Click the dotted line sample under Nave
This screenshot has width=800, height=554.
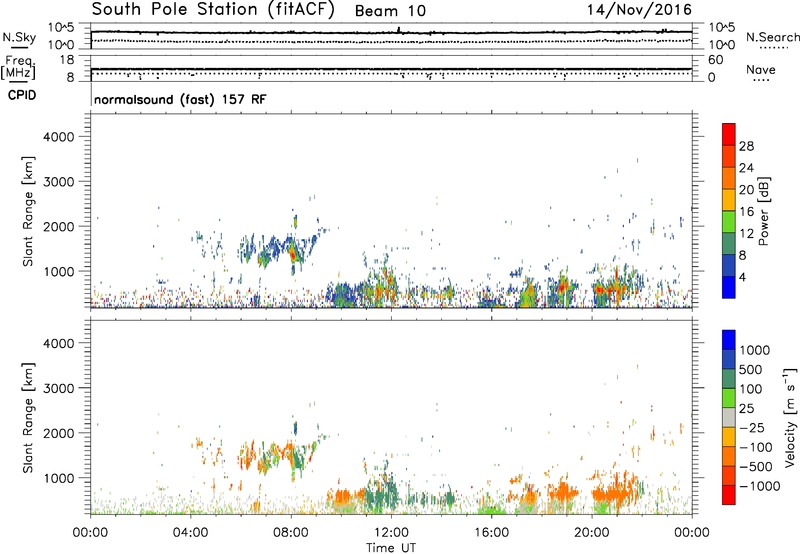click(761, 80)
